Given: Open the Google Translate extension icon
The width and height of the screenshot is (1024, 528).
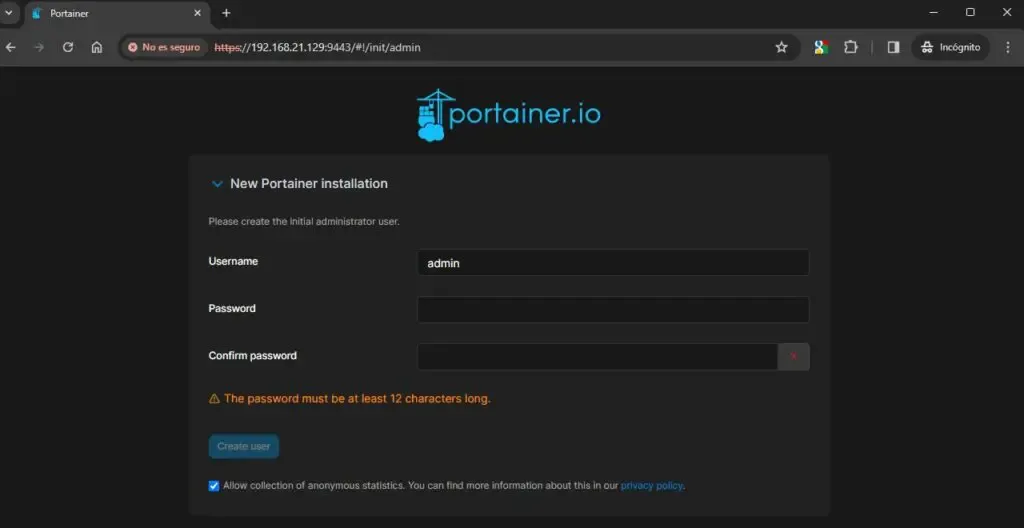Looking at the screenshot, I should pos(821,47).
